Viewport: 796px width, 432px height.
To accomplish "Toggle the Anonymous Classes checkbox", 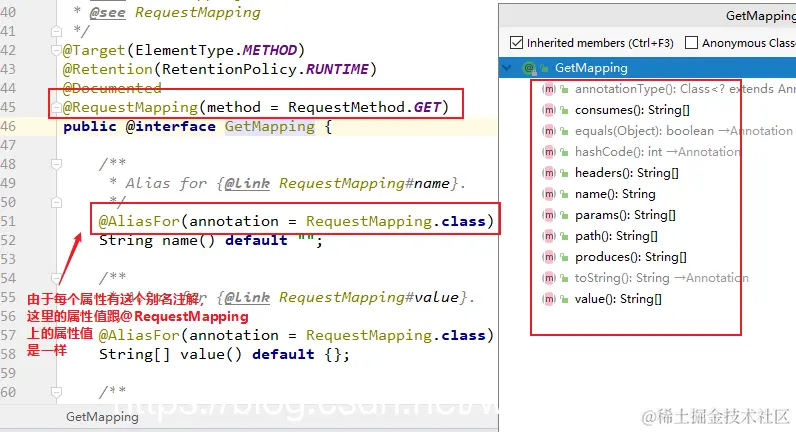I will point(691,43).
